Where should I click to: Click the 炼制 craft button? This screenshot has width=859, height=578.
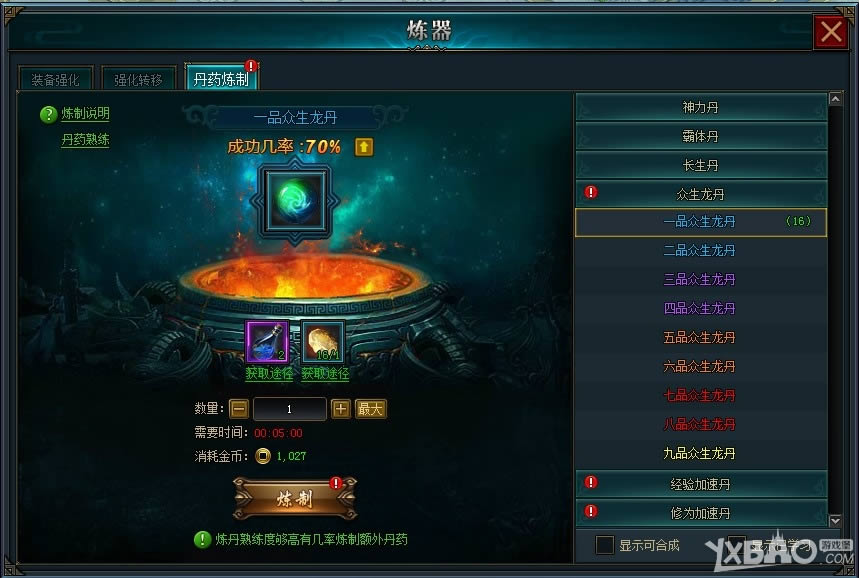click(295, 499)
